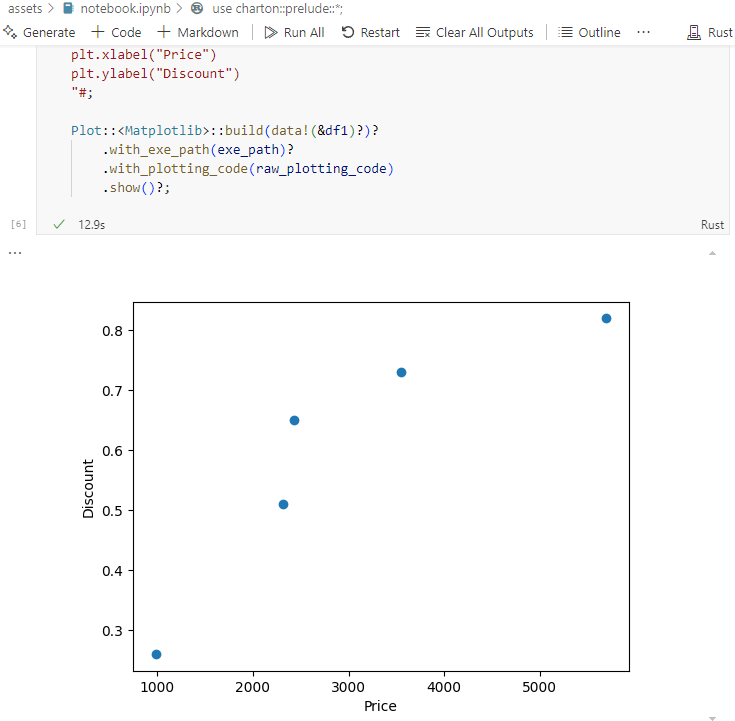The image size is (735, 721).
Task: Open the toolbar more actions ellipsis
Action: [x=643, y=32]
